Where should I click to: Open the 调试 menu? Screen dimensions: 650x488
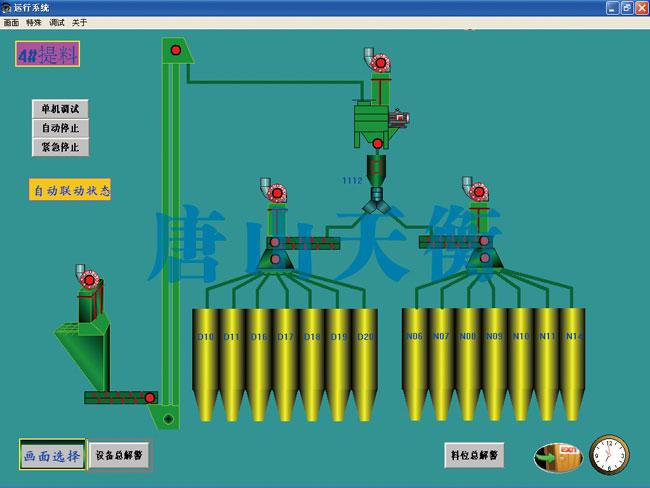[x=57, y=22]
